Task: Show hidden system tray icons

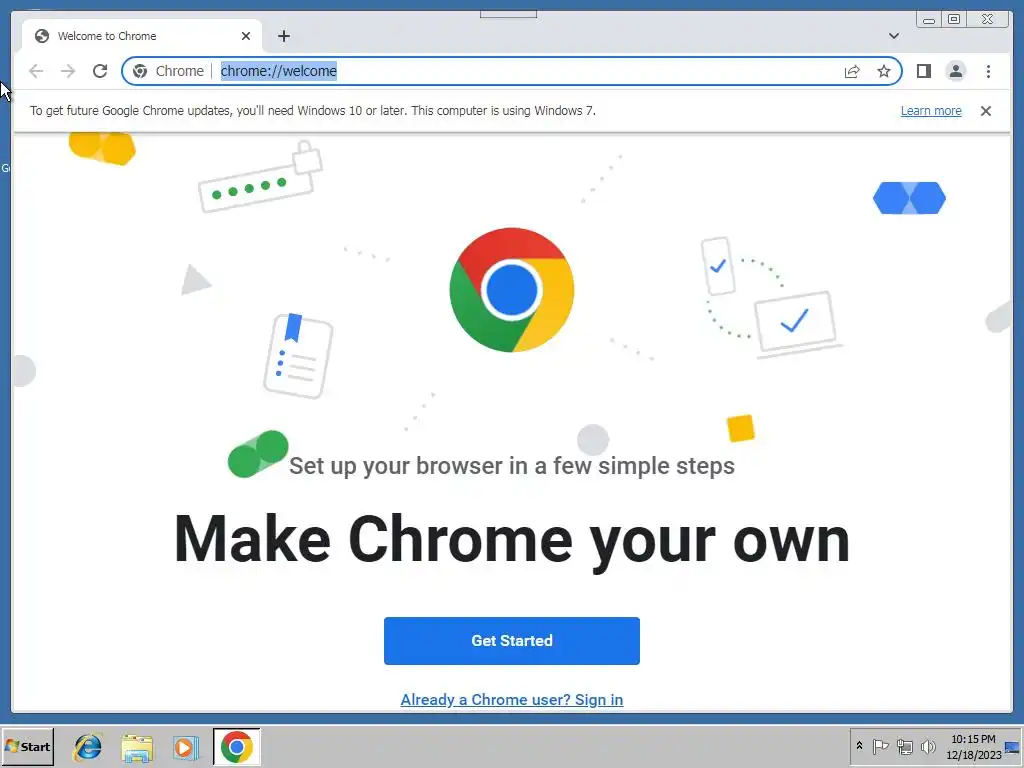Action: (x=859, y=746)
